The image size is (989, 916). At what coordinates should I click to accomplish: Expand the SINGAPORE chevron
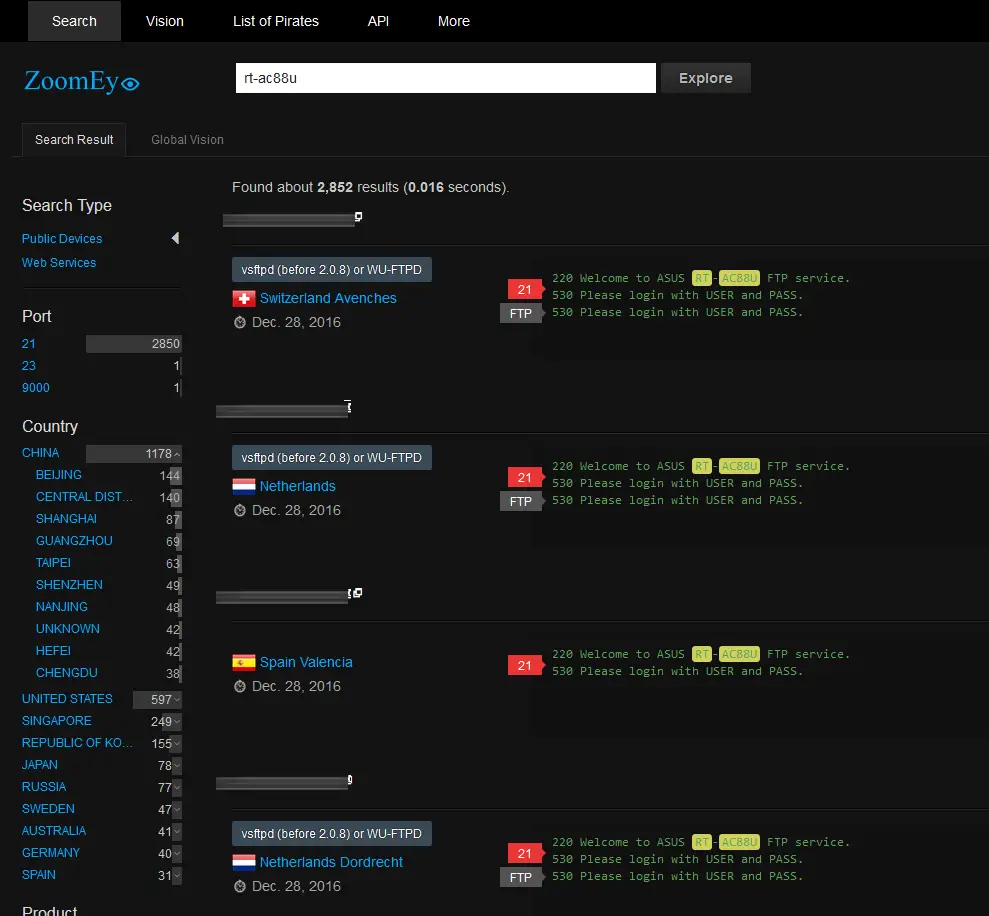pos(177,722)
